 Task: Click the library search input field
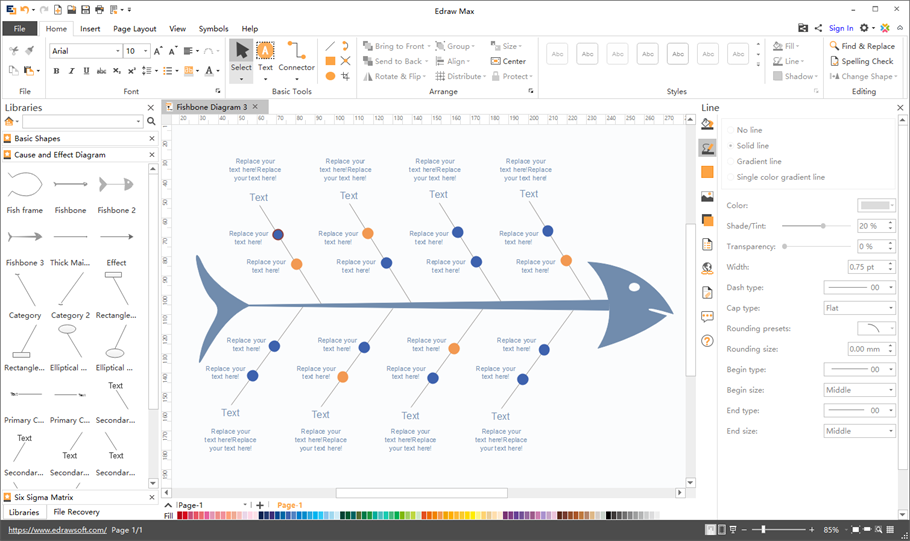(82, 122)
